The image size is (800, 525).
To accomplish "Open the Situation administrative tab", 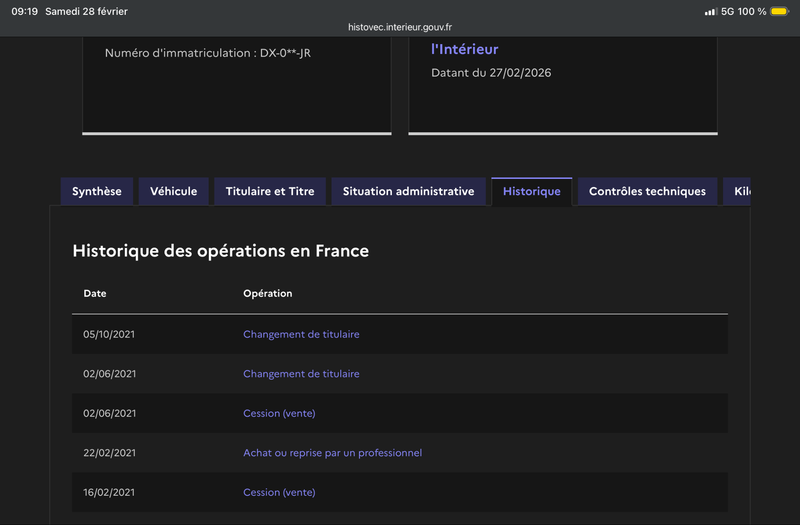I will pyautogui.click(x=408, y=192).
